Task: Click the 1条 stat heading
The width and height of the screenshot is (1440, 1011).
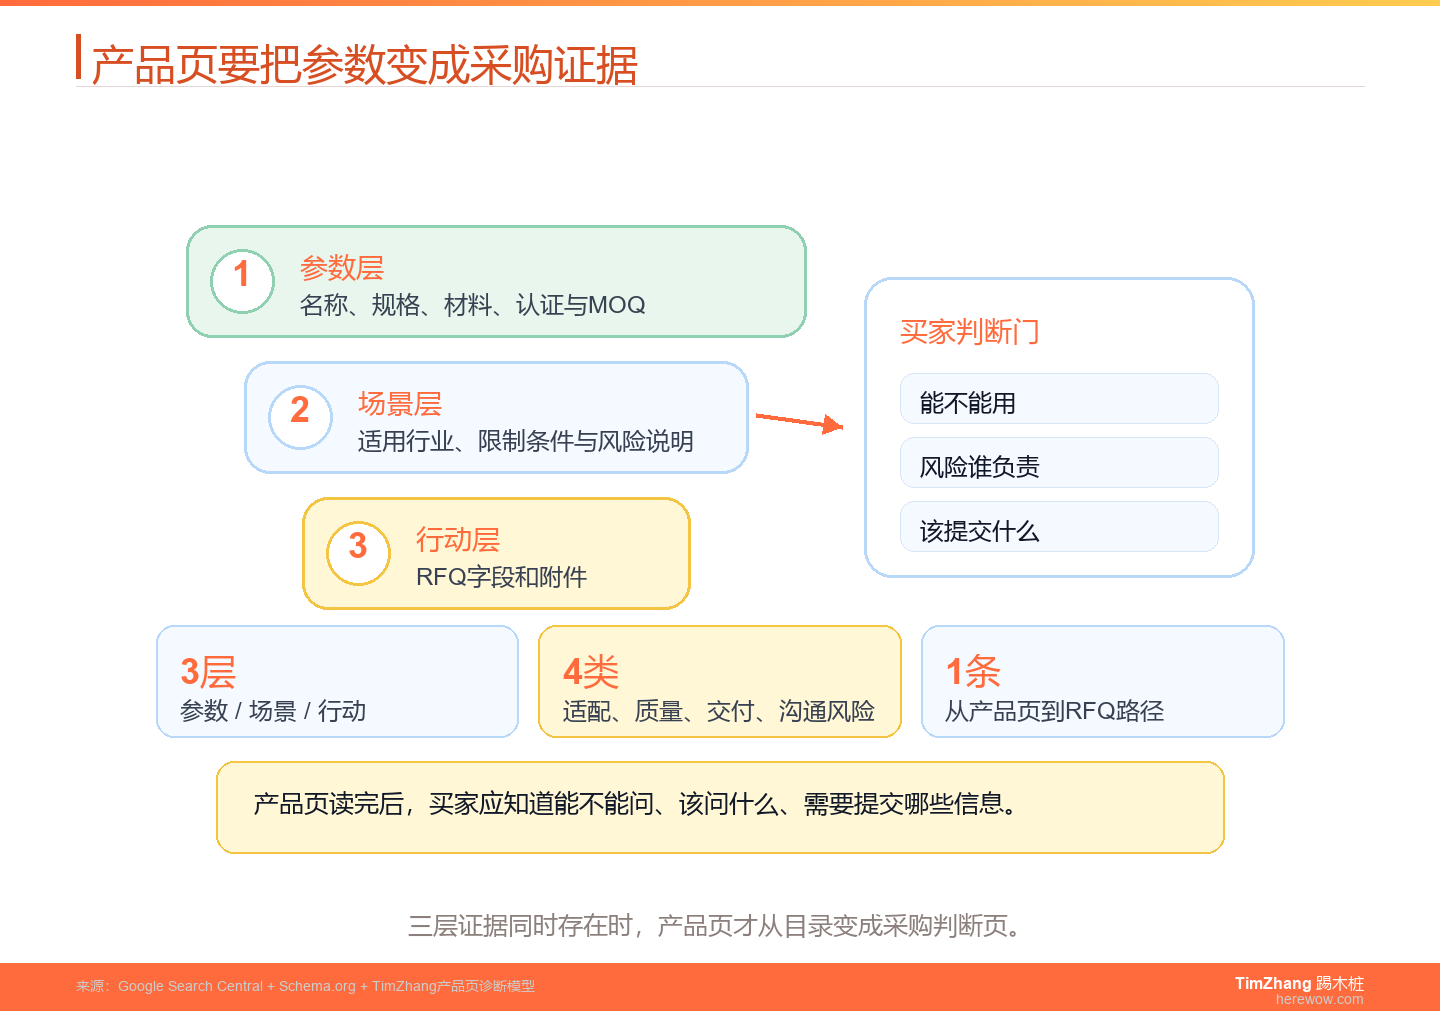Action: pos(973,672)
